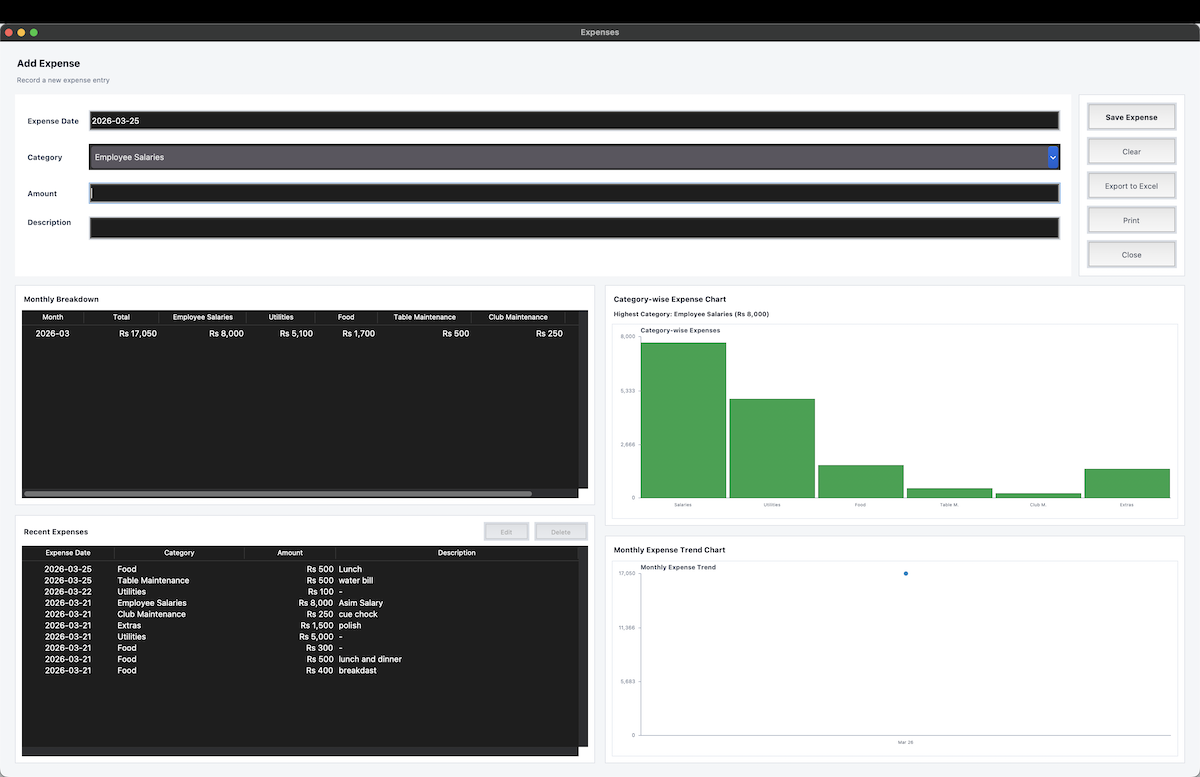Select the breakdast expense row

pyautogui.click(x=300, y=670)
